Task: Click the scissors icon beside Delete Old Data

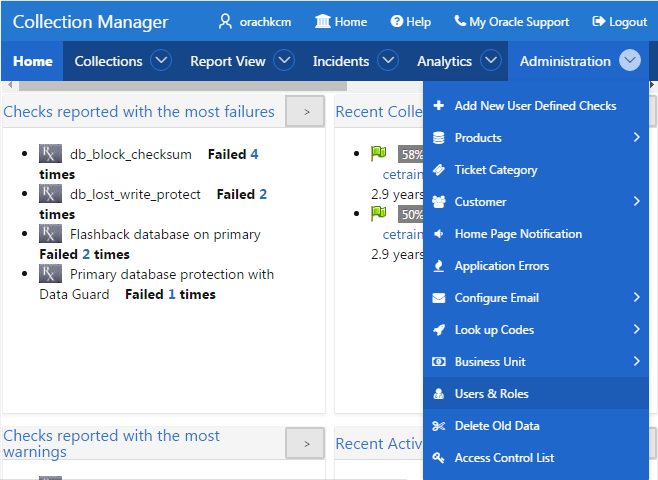Action: (x=439, y=426)
